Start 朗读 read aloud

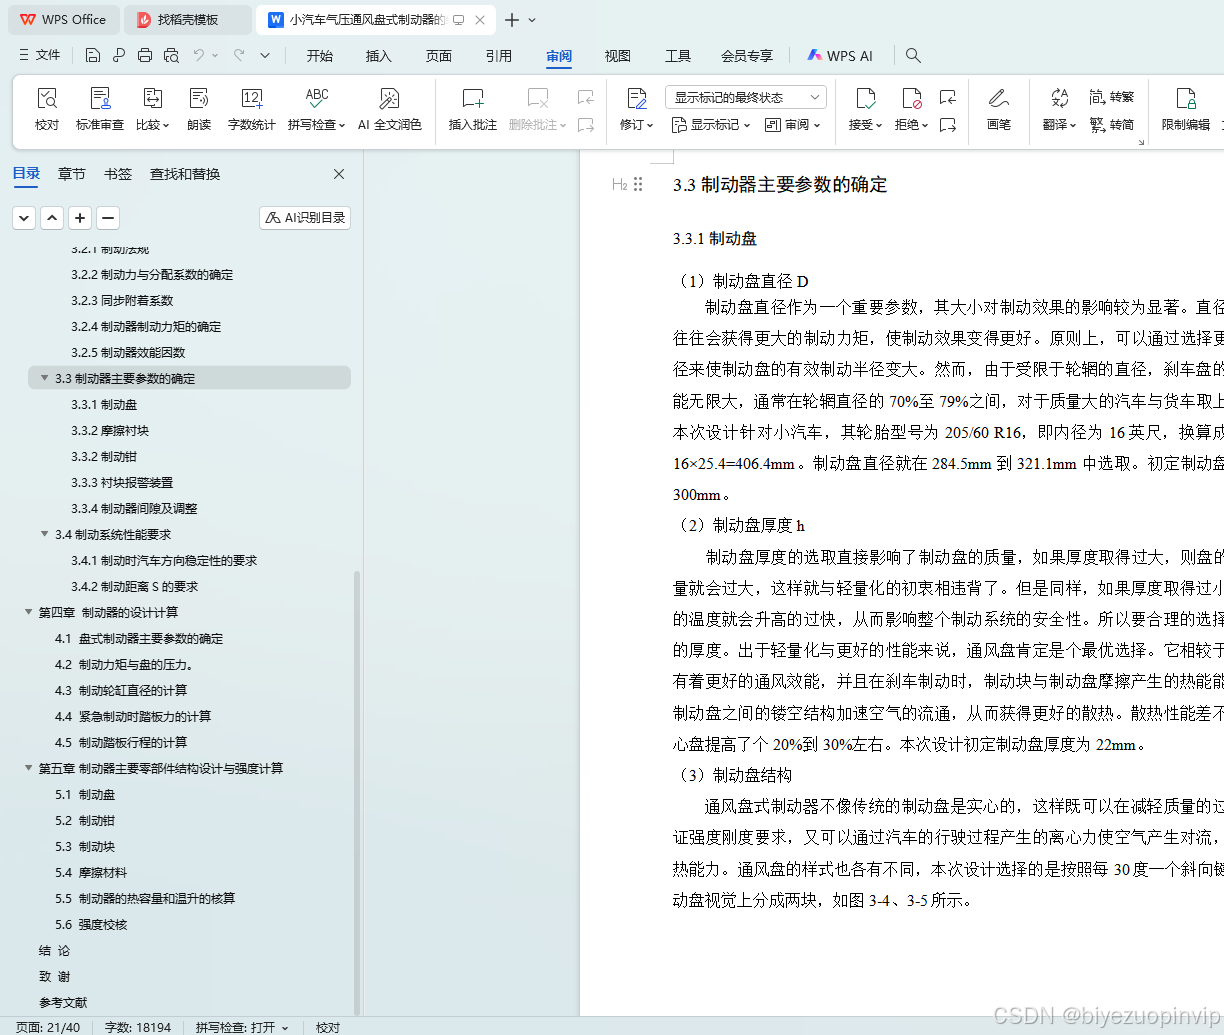199,109
